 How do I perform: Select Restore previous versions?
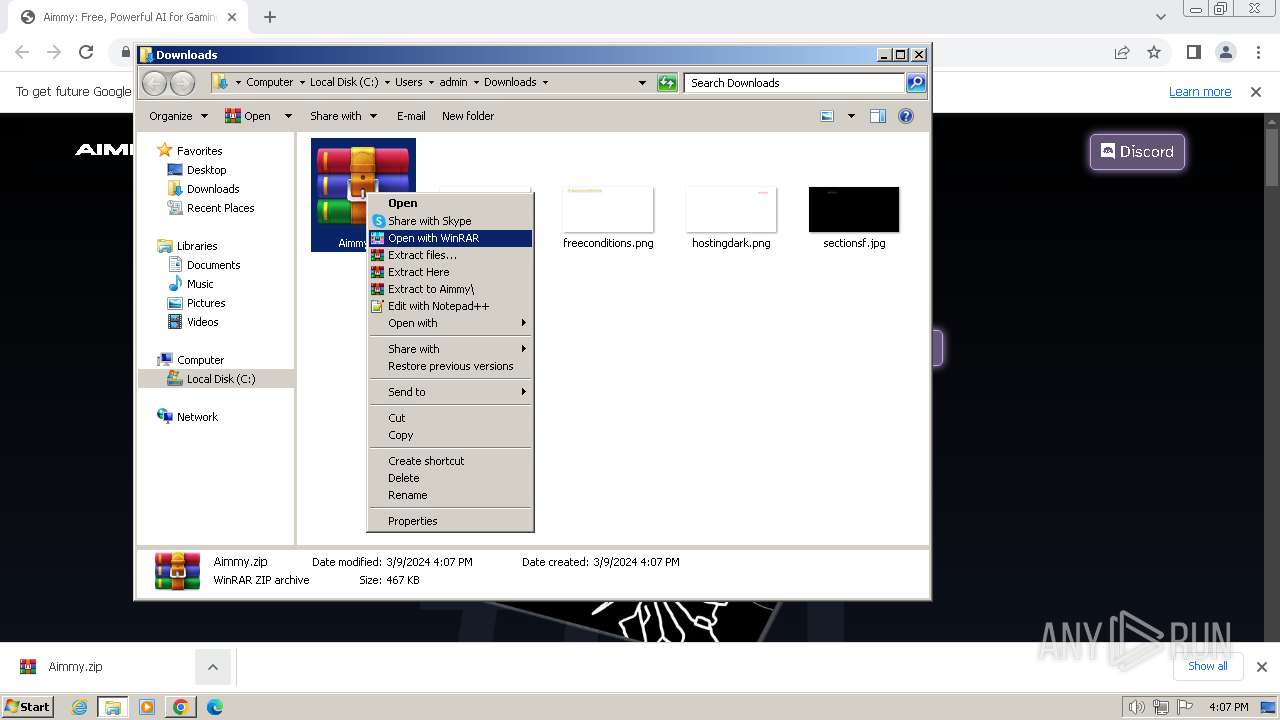(450, 366)
